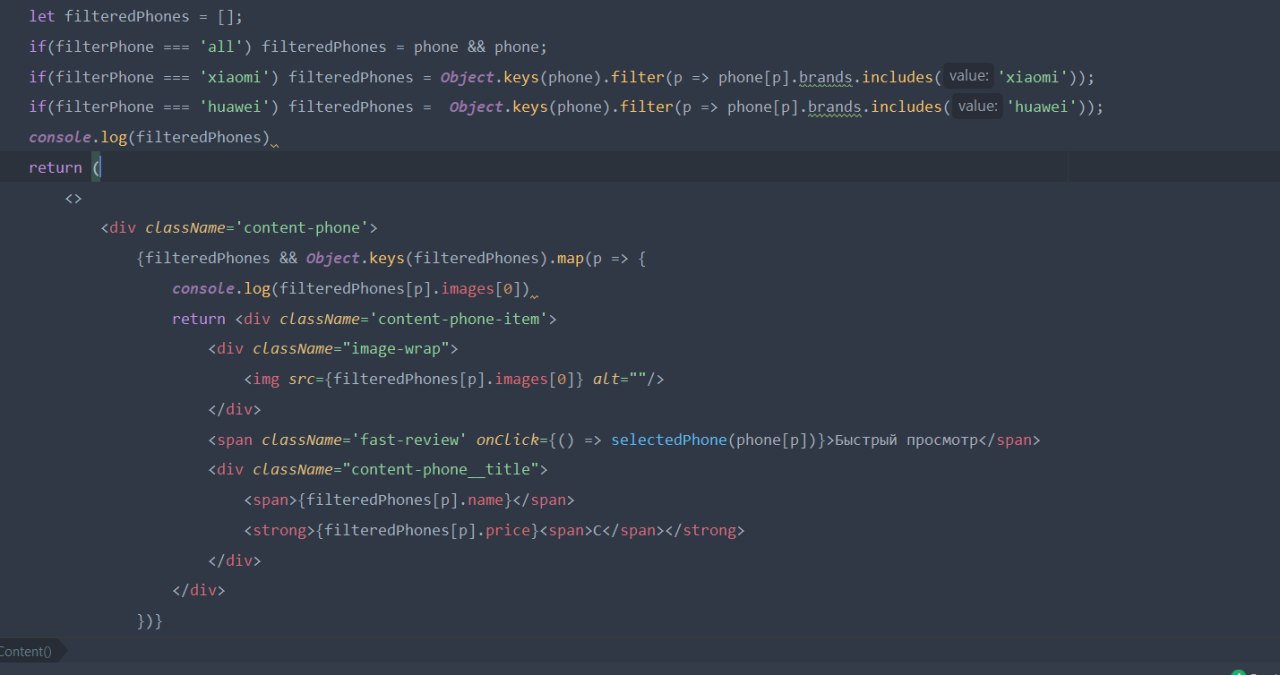This screenshot has width=1280, height=675.
Task: Click the 'map' method call
Action: 570,259
